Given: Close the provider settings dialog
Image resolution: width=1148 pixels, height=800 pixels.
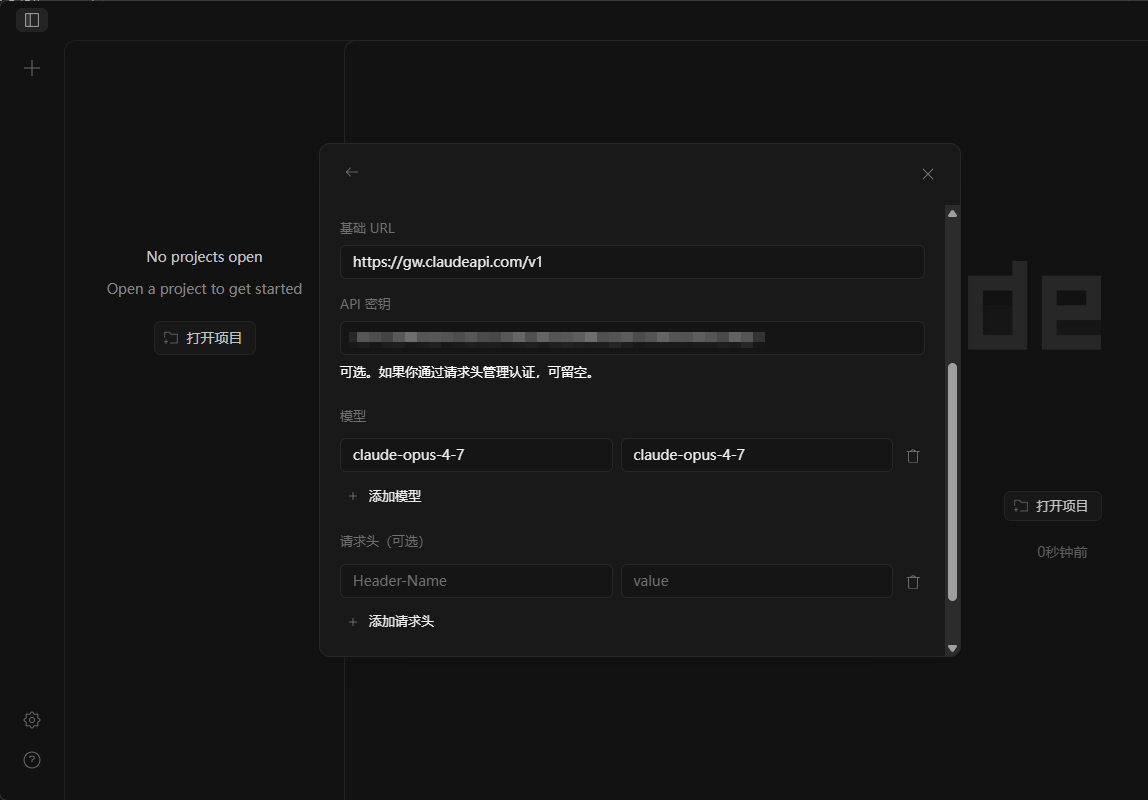Looking at the screenshot, I should click(x=928, y=173).
